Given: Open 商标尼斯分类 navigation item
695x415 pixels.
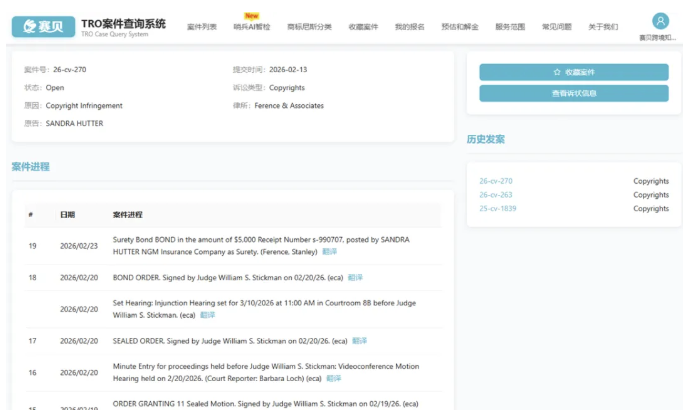Looking at the screenshot, I should [310, 27].
